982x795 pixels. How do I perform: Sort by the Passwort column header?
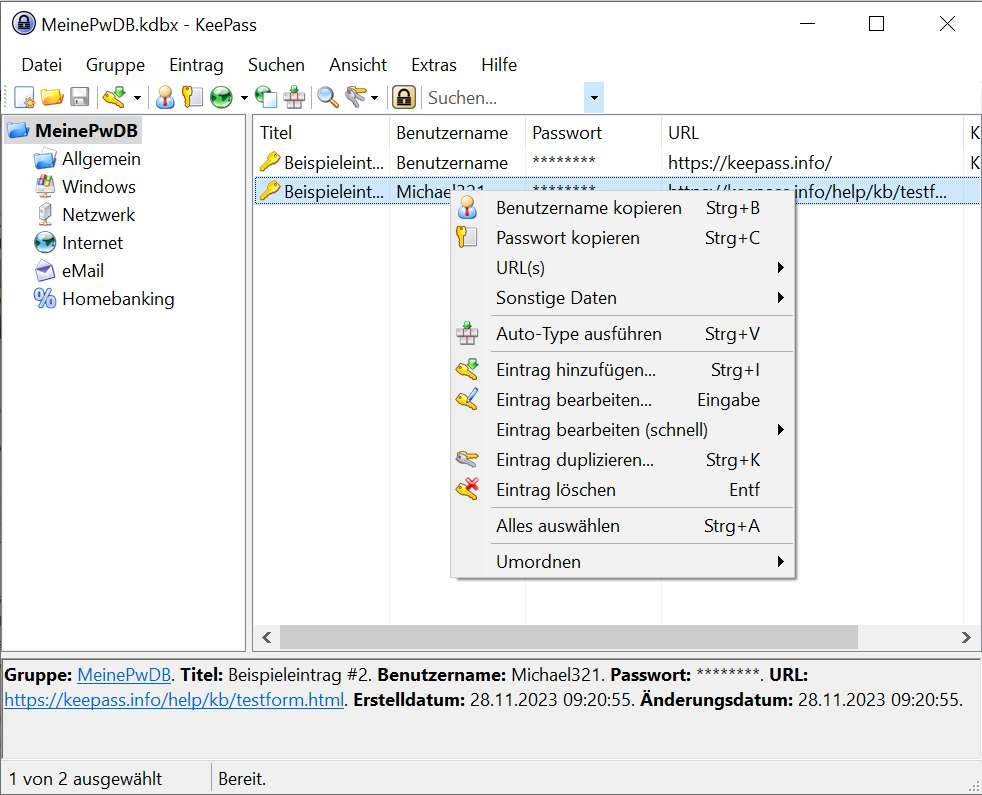[593, 133]
